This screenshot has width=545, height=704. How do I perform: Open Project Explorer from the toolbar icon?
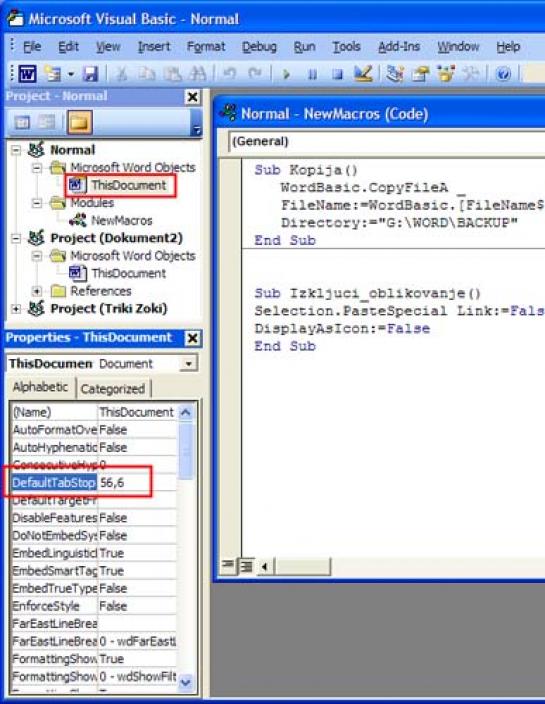coord(395,73)
